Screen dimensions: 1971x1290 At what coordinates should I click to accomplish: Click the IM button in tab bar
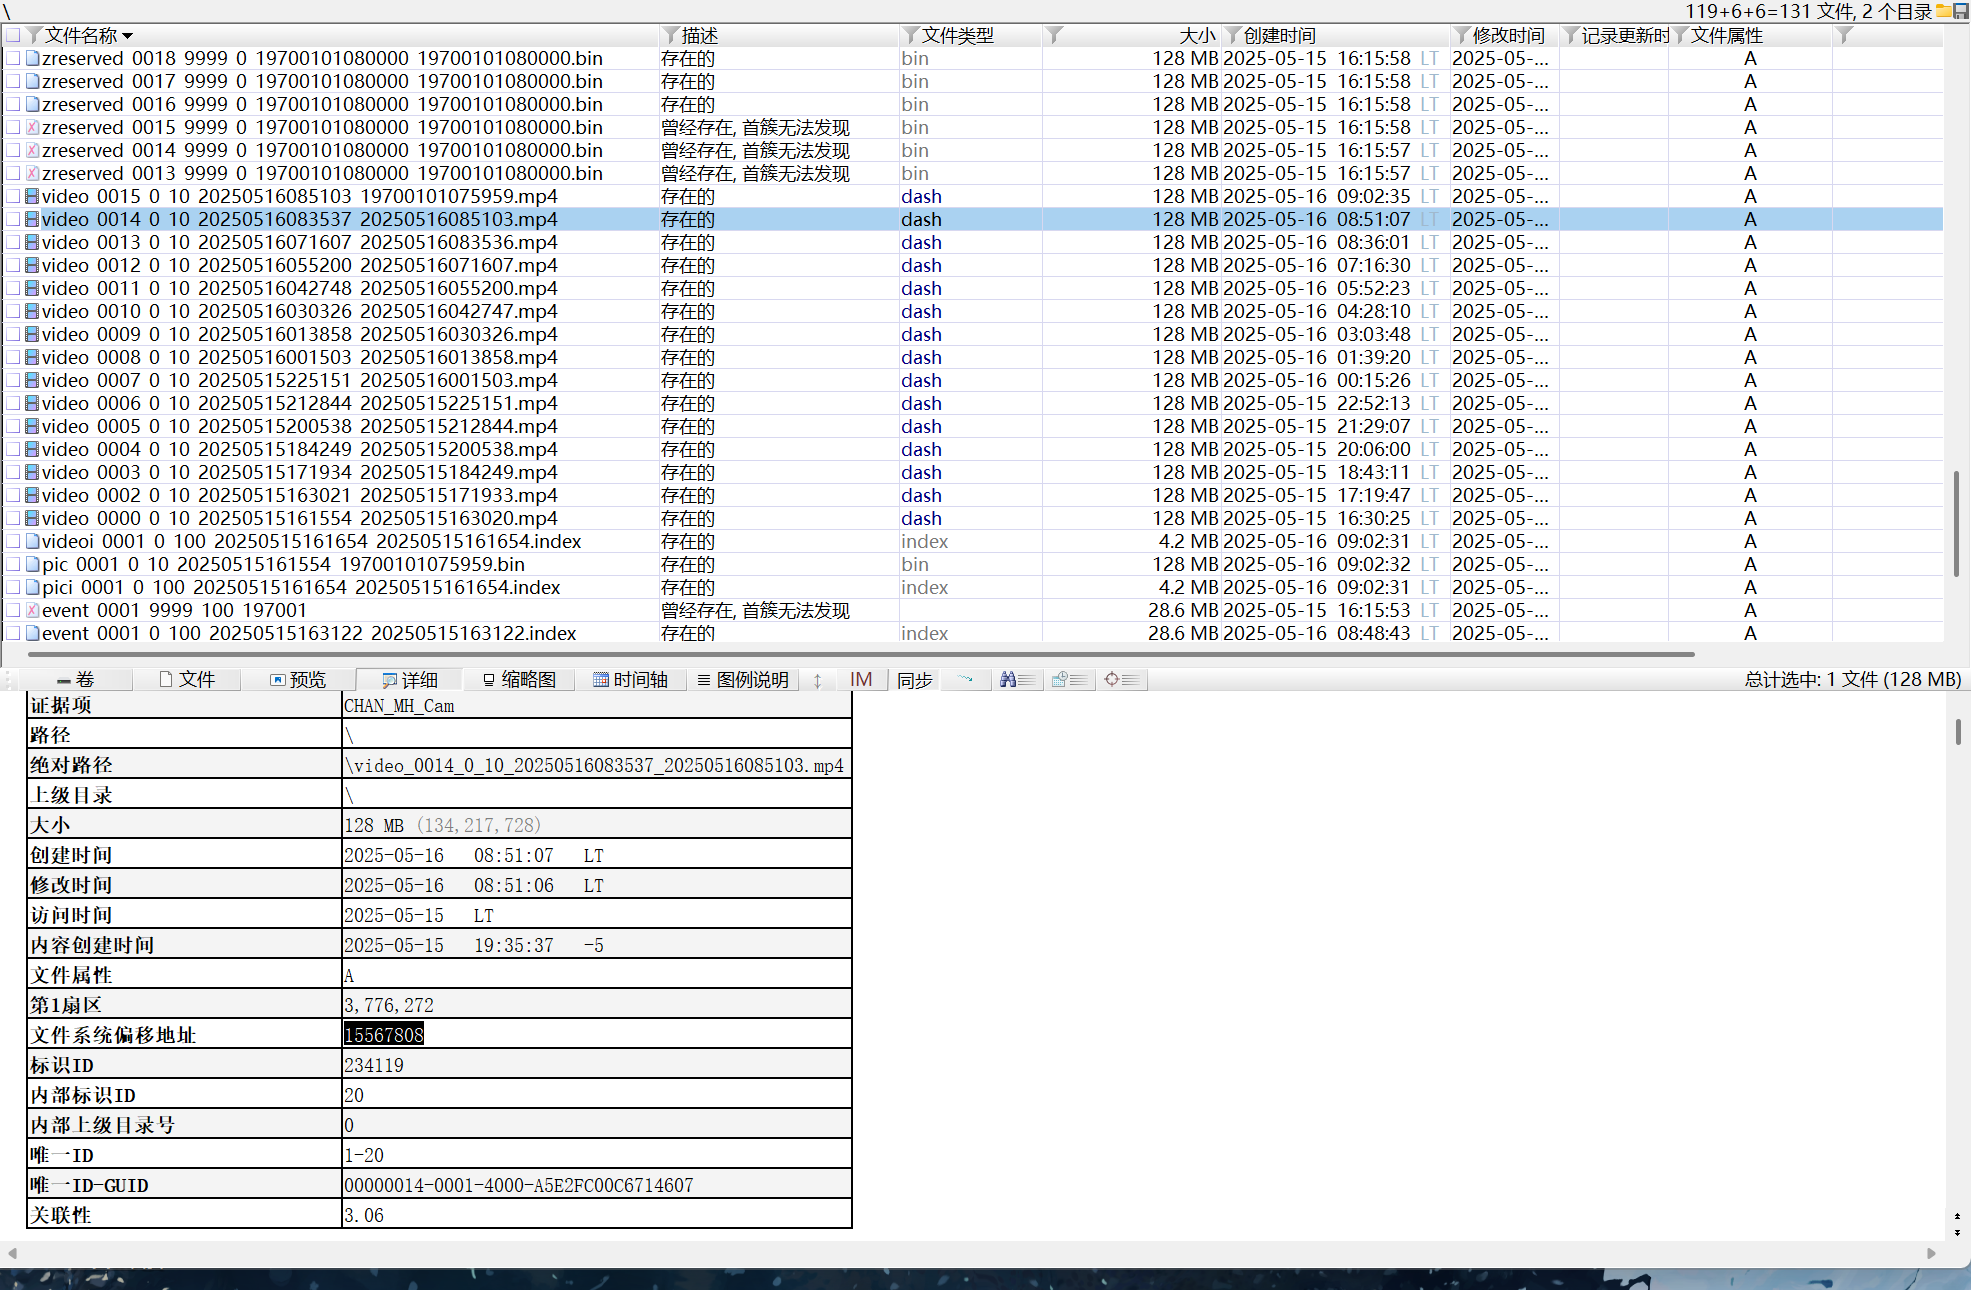pos(861,680)
